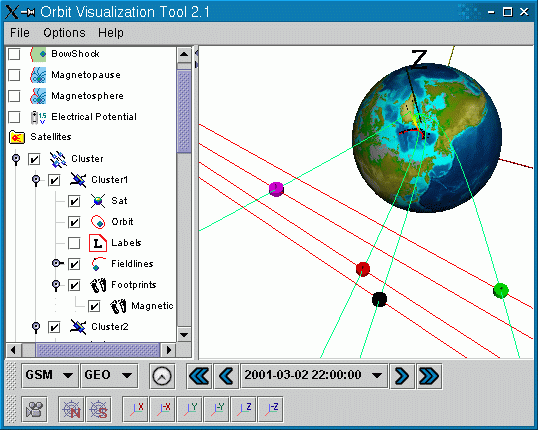Viewport: 538px width, 430px height.
Task: Collapse the Cluster tree node
Action: pos(16,159)
